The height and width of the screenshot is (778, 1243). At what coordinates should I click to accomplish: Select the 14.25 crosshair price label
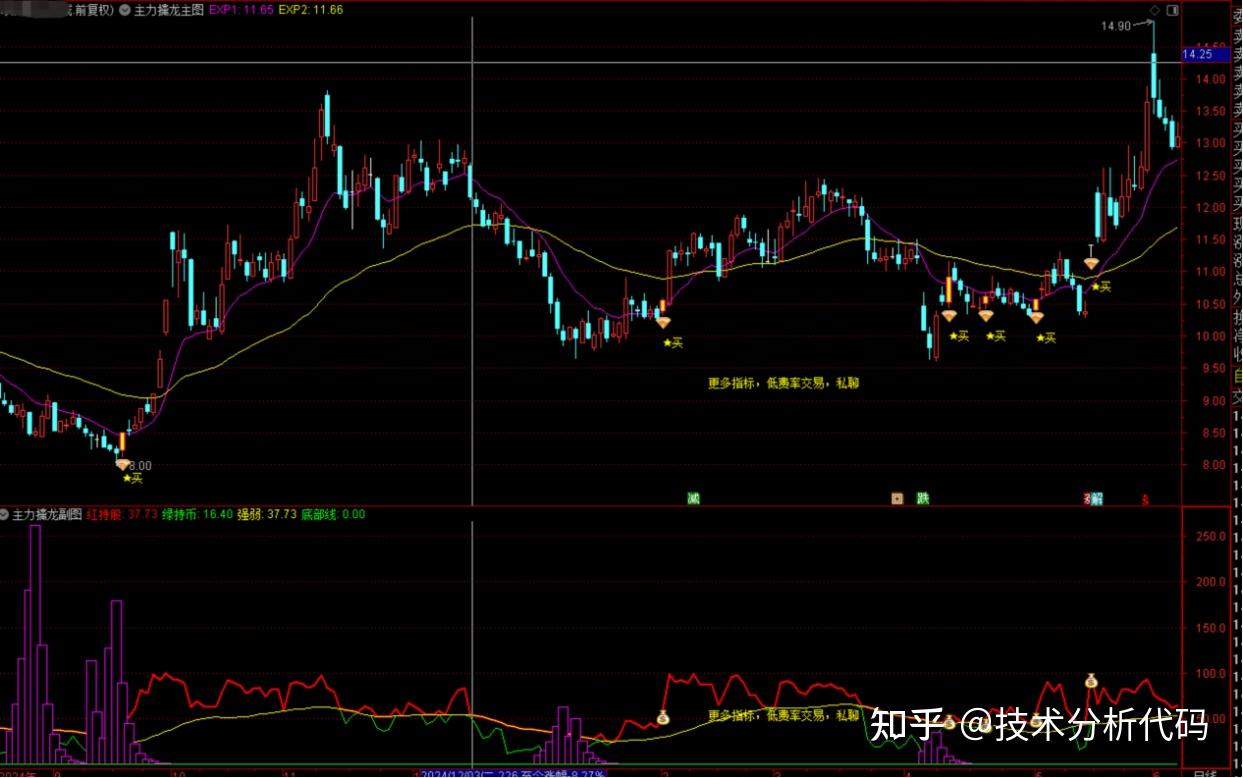[1197, 55]
